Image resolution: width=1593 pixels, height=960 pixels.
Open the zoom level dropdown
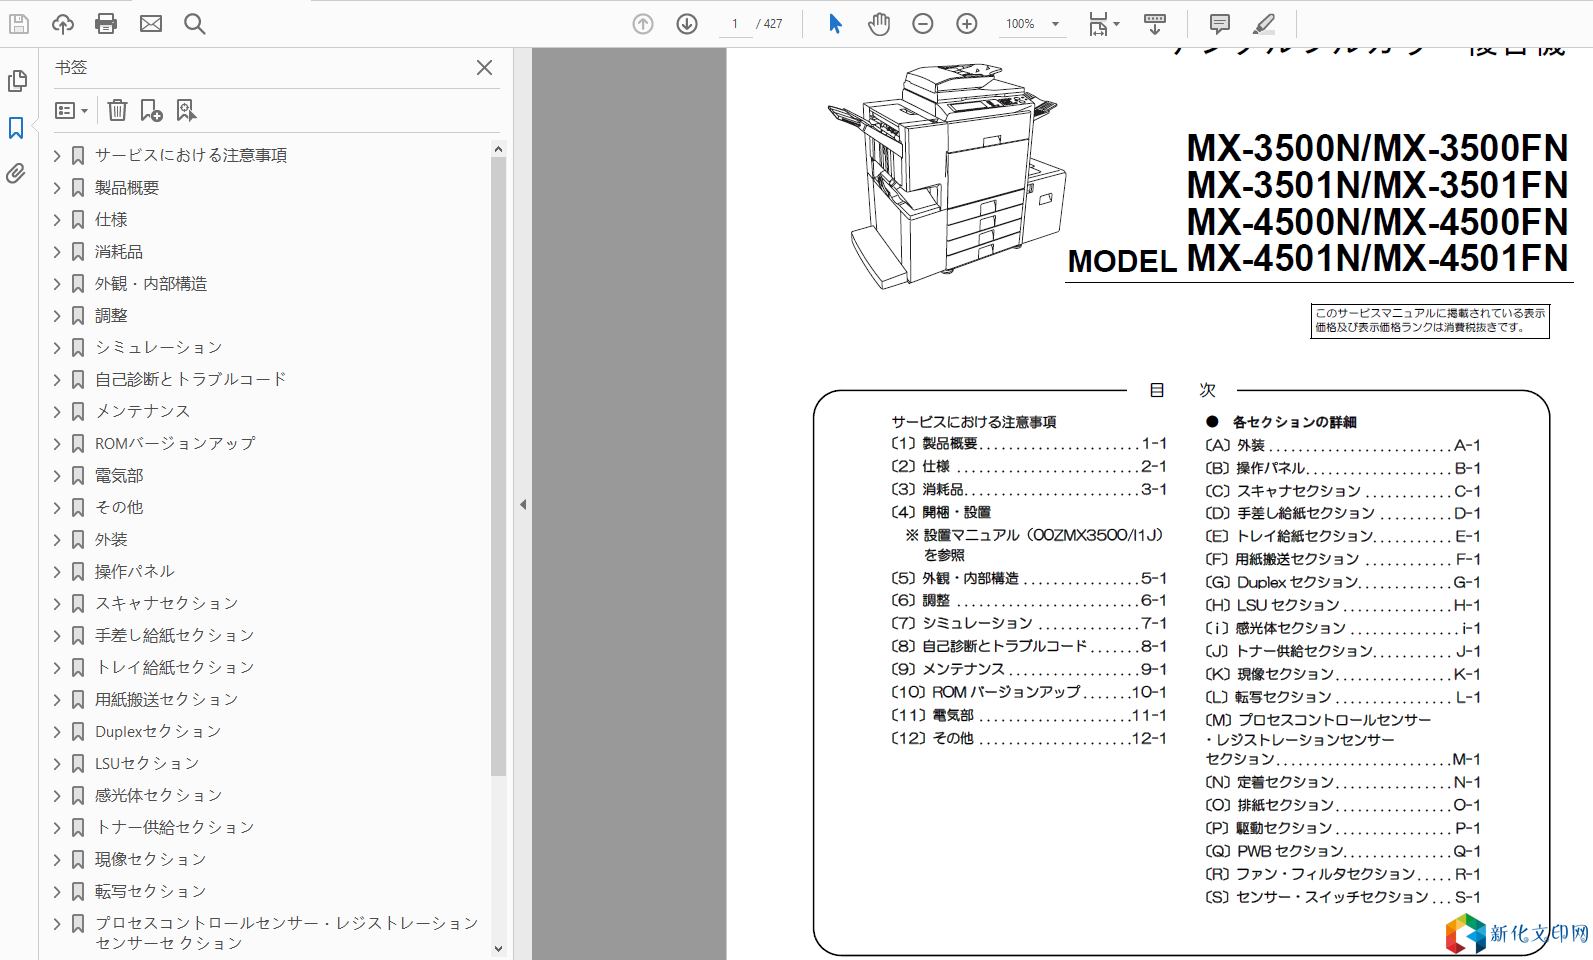tap(1055, 24)
